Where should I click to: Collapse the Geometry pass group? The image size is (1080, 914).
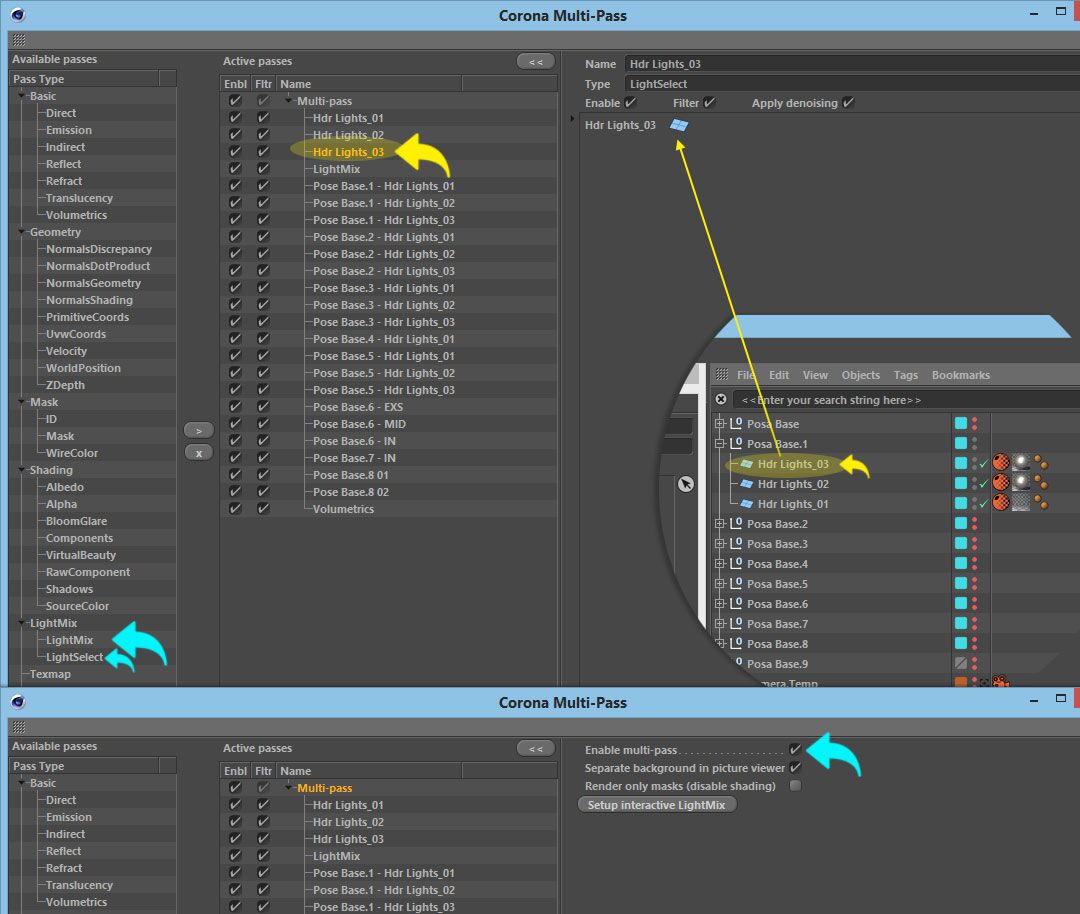(23, 232)
